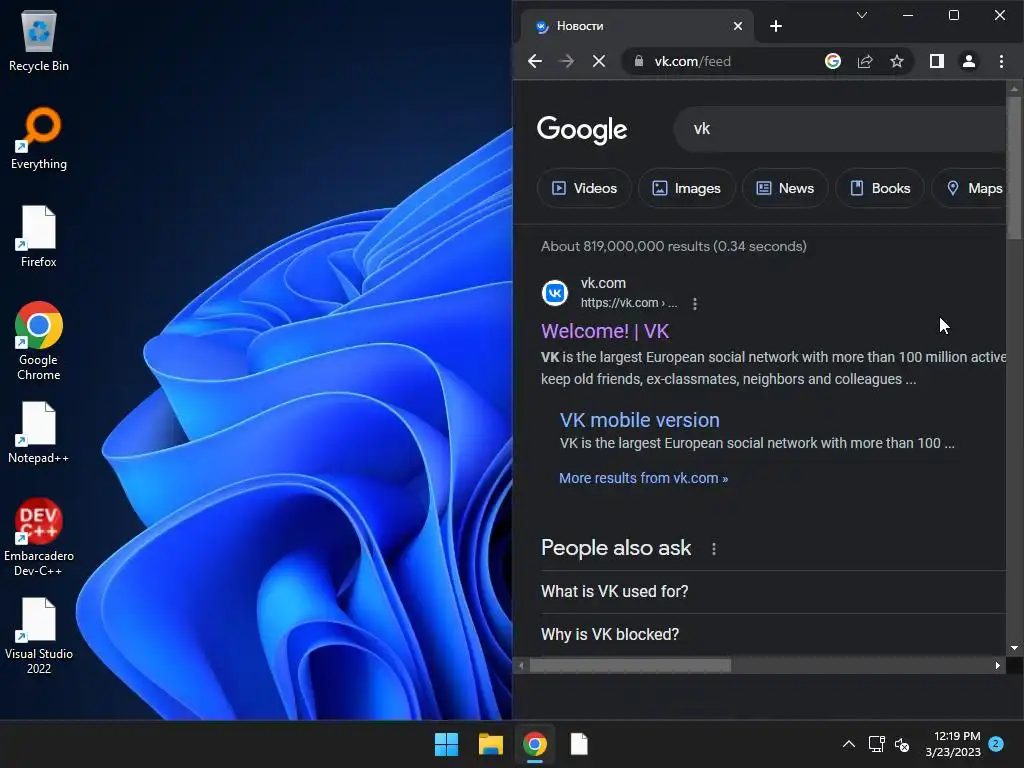Expand 'What is VK used for?'
The width and height of the screenshot is (1024, 768).
(x=773, y=592)
